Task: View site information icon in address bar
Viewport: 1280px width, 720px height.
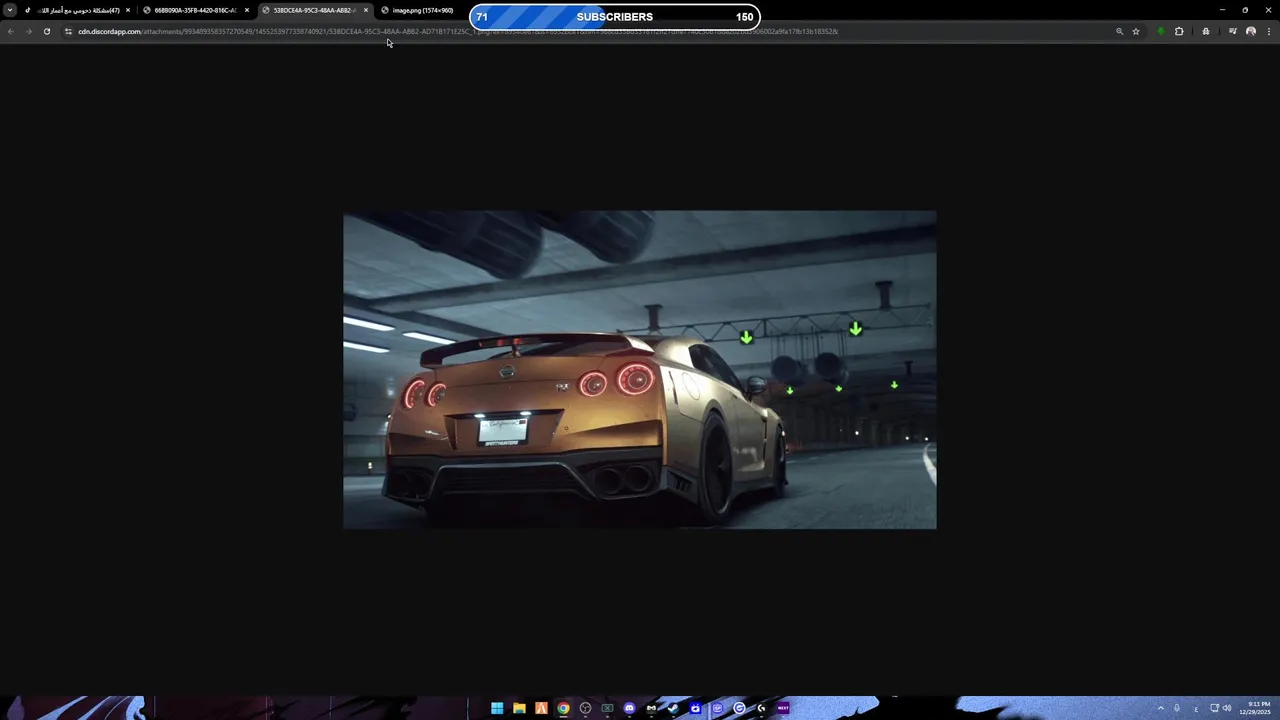Action: [68, 31]
